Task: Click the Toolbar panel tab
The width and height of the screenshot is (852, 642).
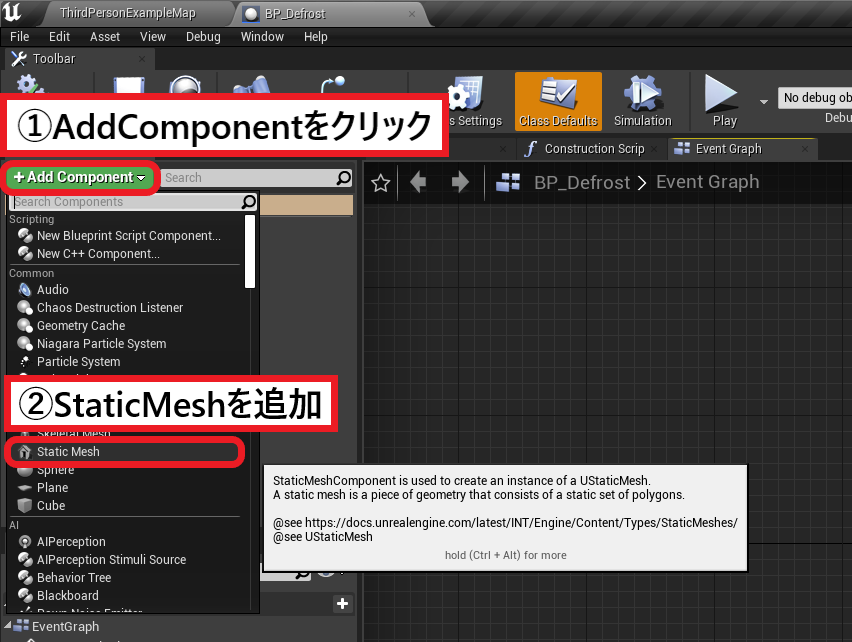Action: (80, 59)
